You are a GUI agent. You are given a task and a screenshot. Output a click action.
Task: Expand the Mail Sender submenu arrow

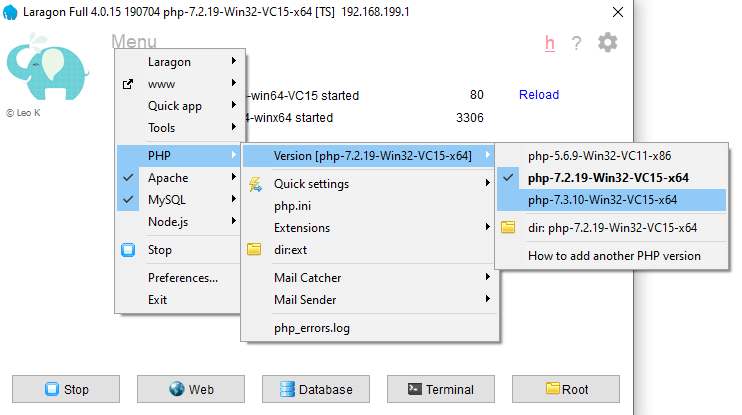pos(487,299)
